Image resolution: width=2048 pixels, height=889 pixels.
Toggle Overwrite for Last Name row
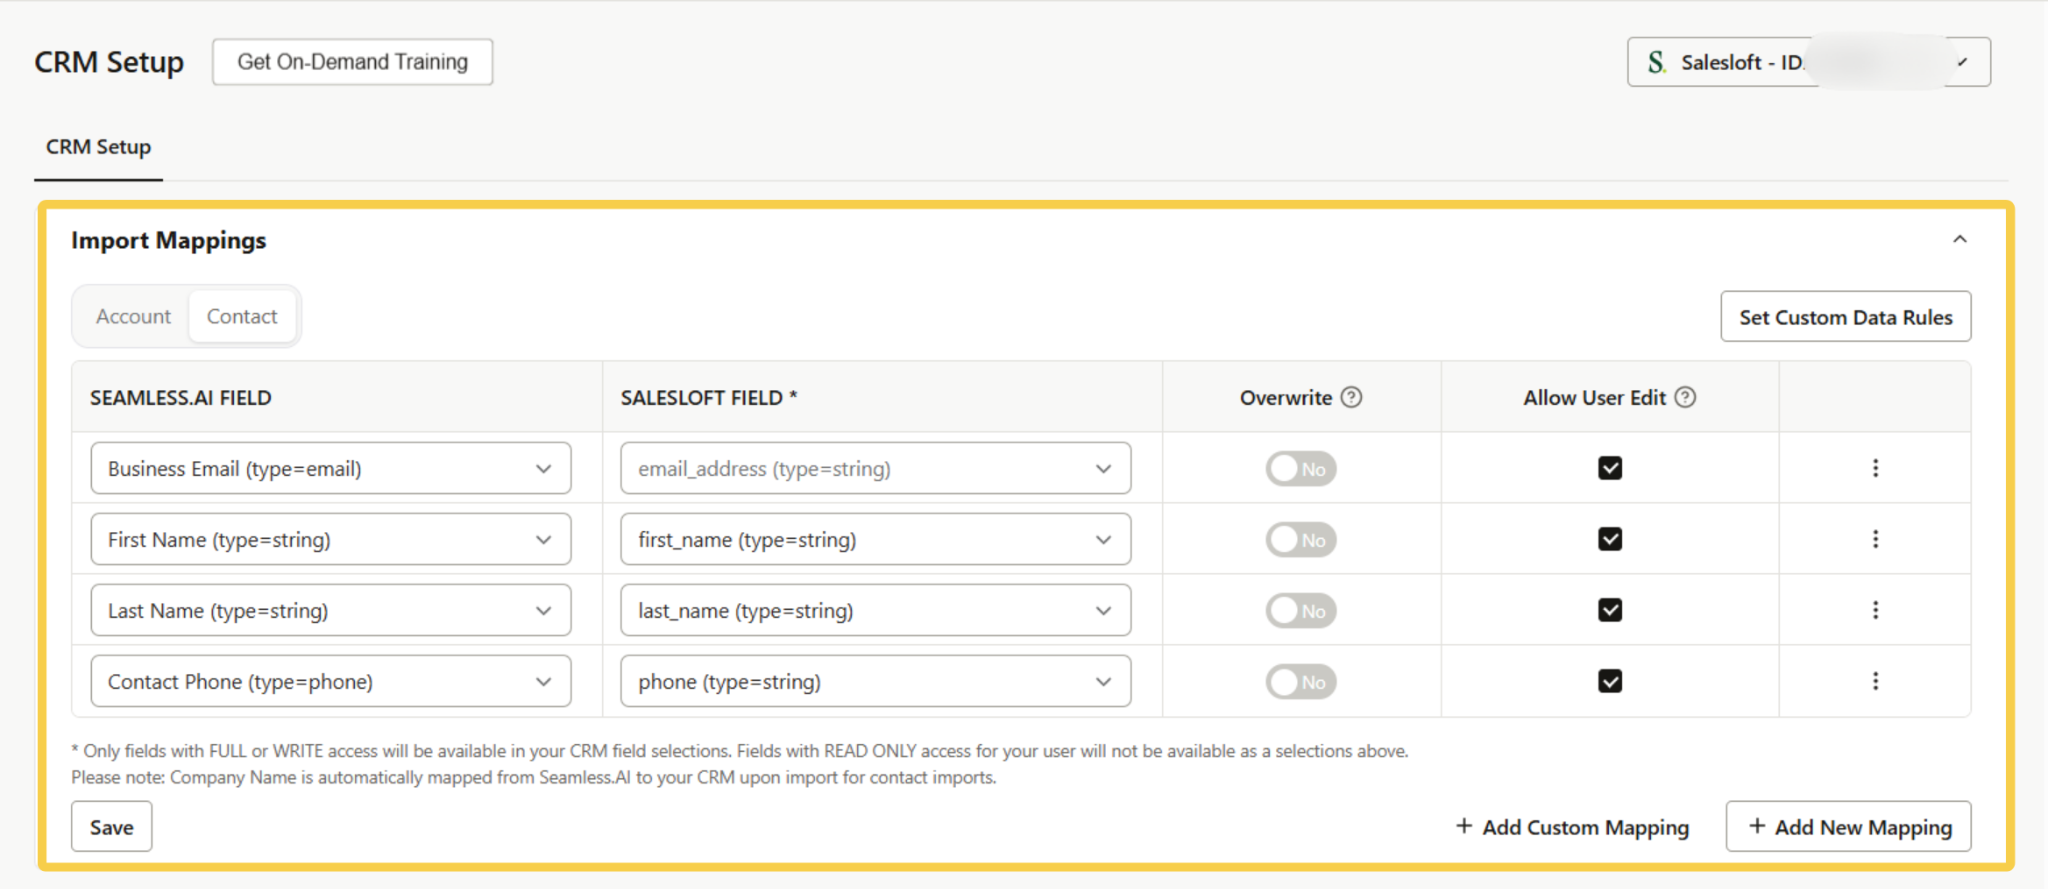1301,611
